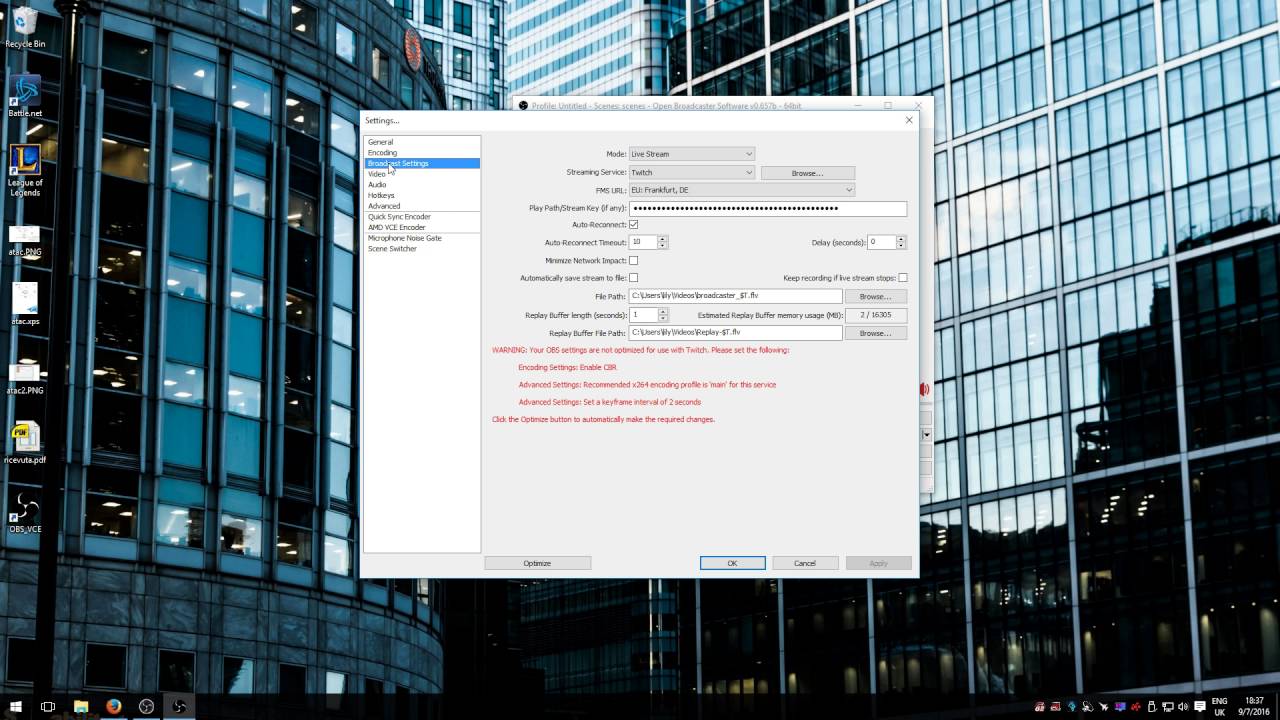Select the atac.PNG file on desktop
The width and height of the screenshot is (1280, 720).
[x=25, y=240]
